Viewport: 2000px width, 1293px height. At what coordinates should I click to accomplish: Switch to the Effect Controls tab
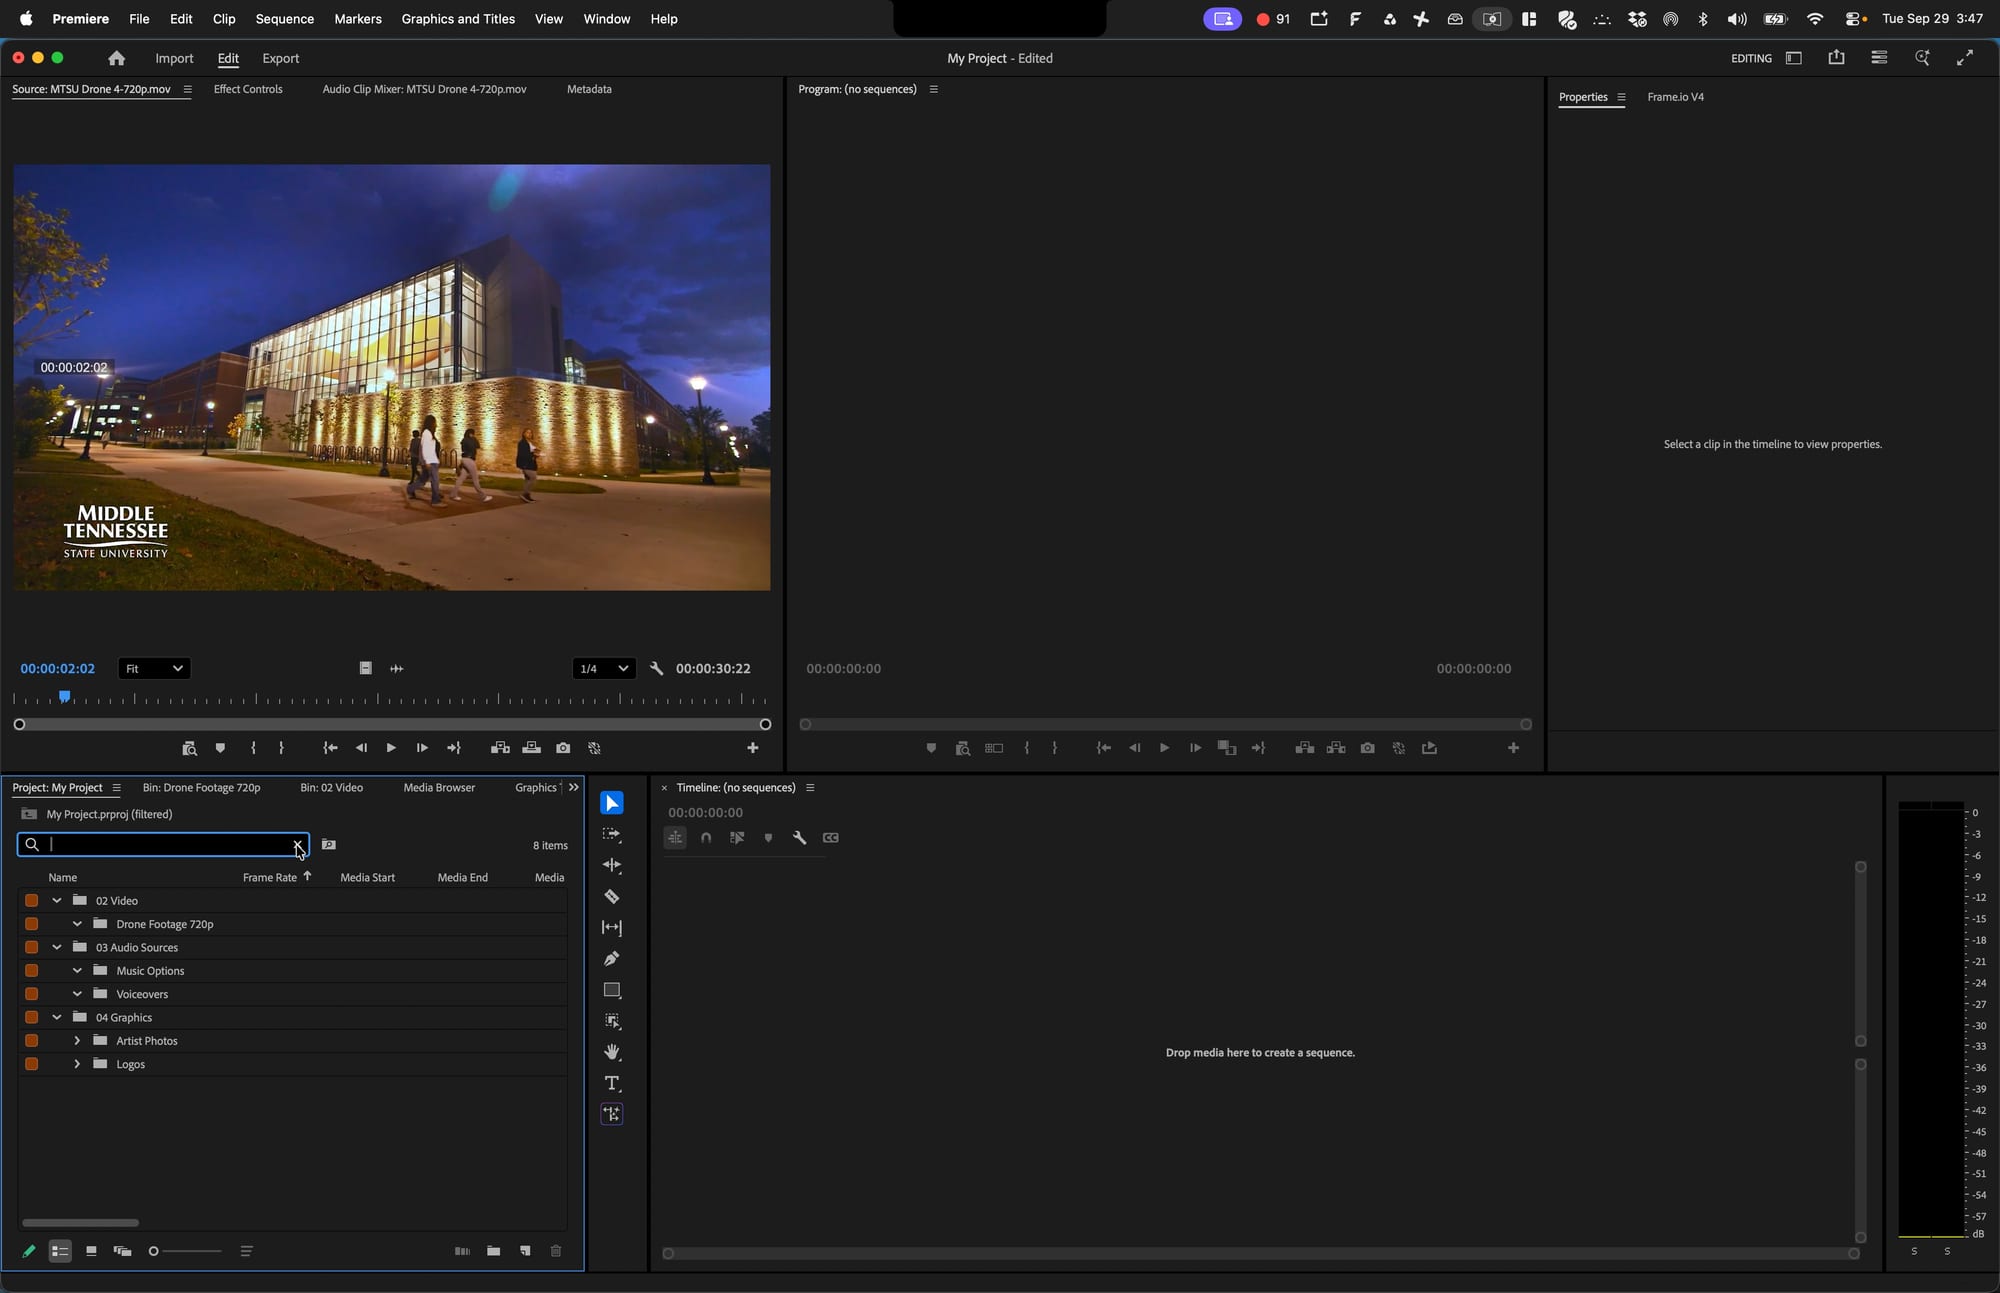click(248, 89)
